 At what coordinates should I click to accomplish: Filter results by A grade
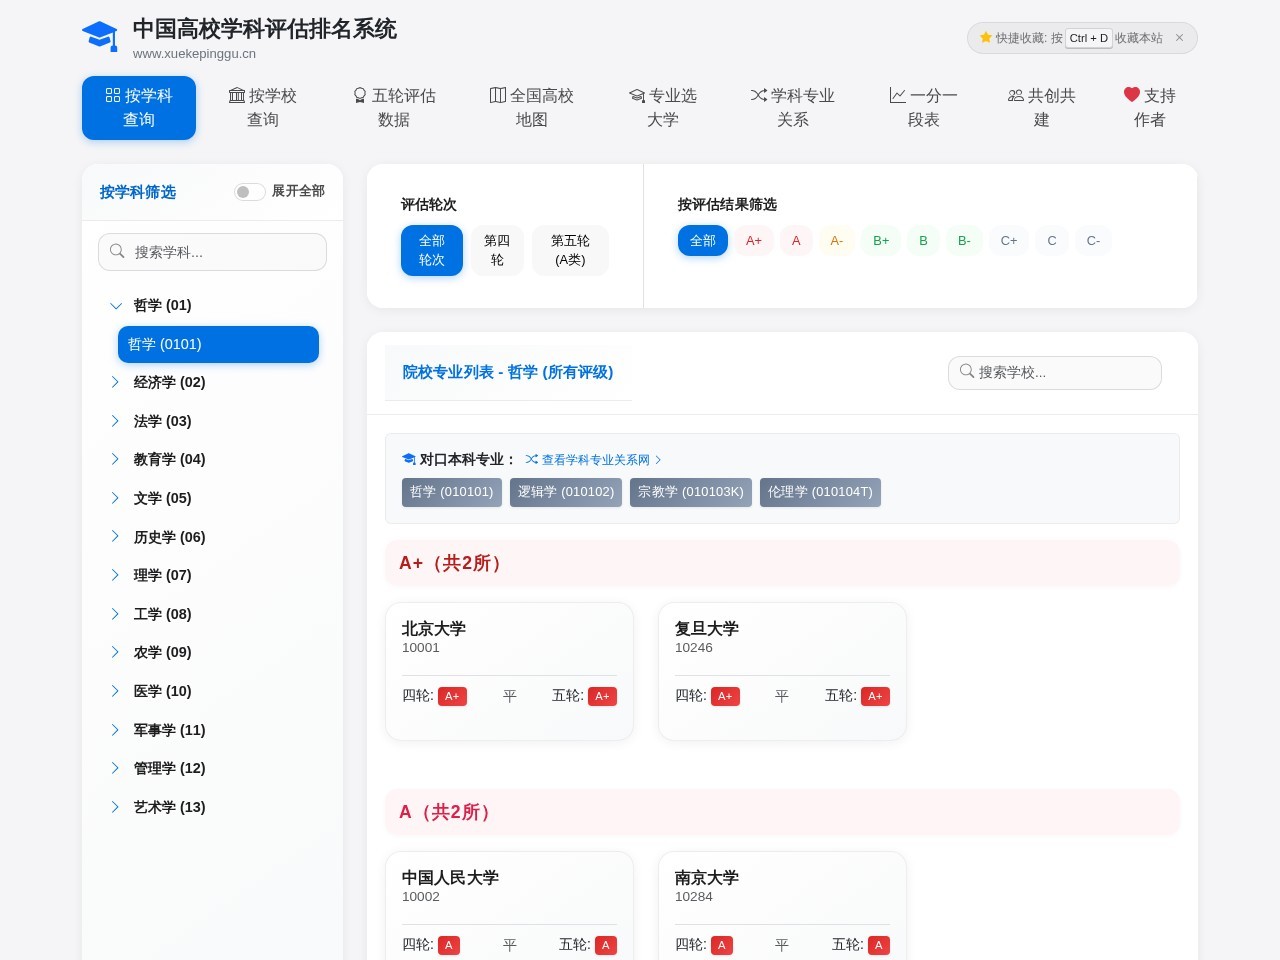point(796,241)
